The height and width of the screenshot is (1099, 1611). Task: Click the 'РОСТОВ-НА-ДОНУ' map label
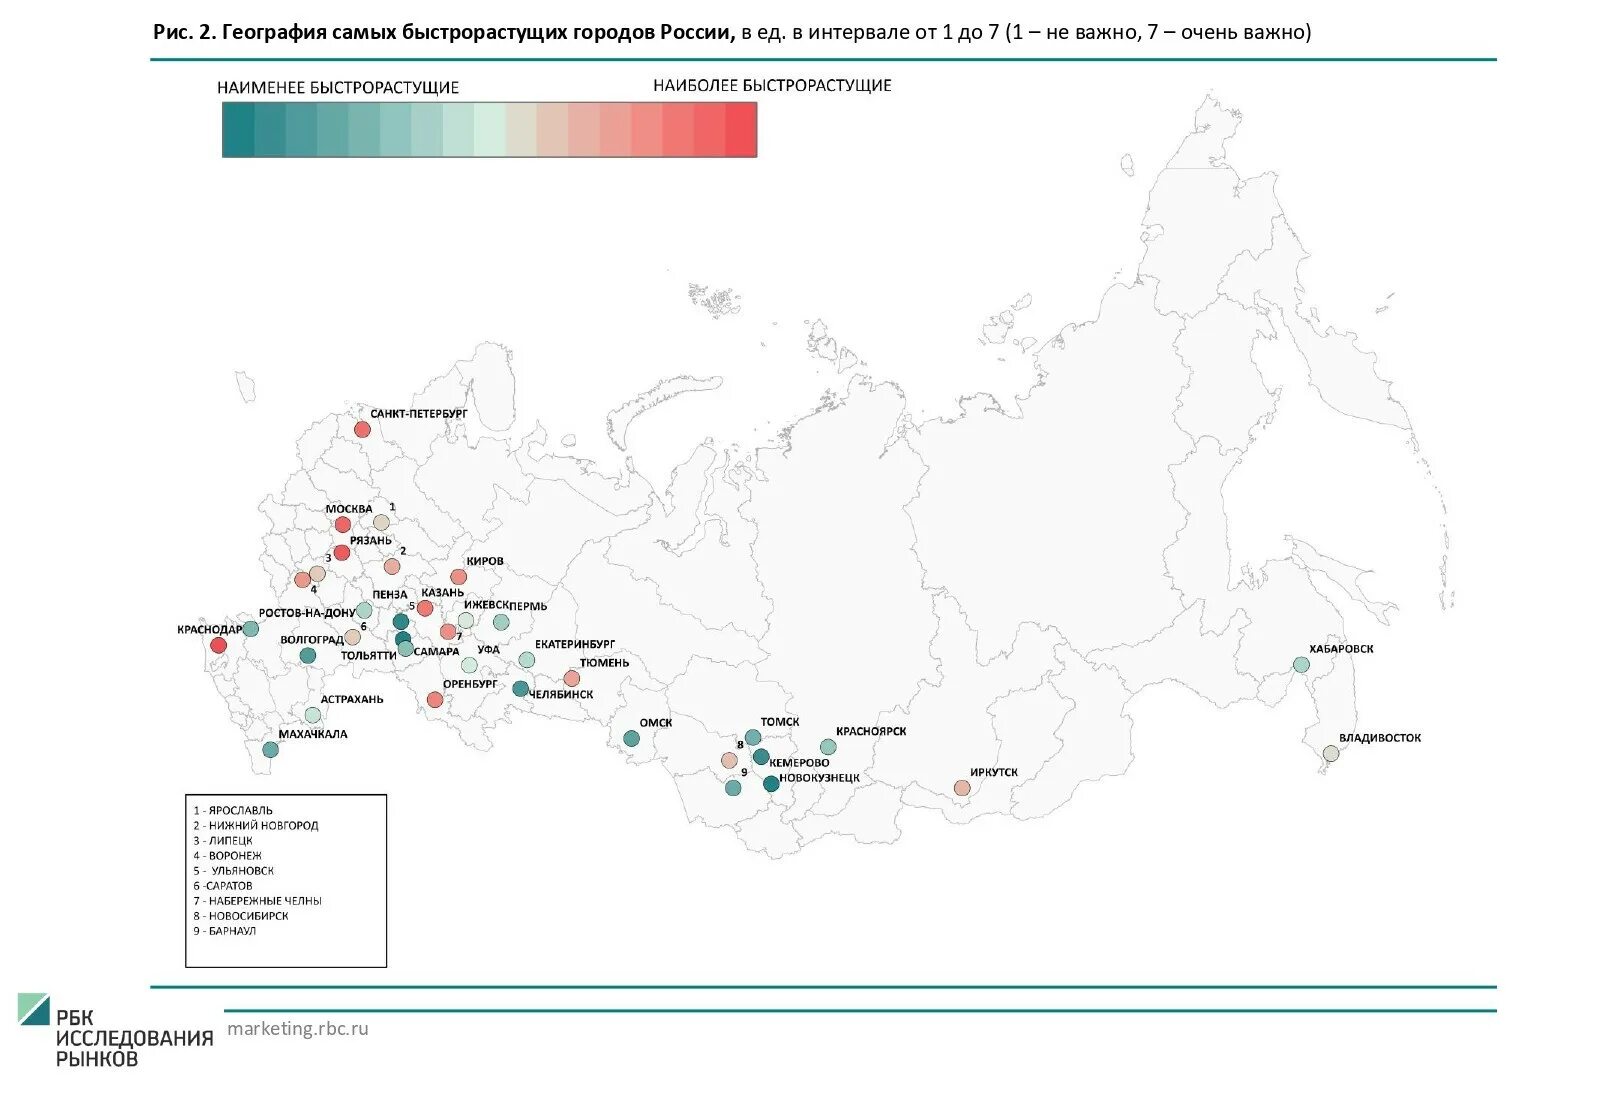tap(307, 613)
